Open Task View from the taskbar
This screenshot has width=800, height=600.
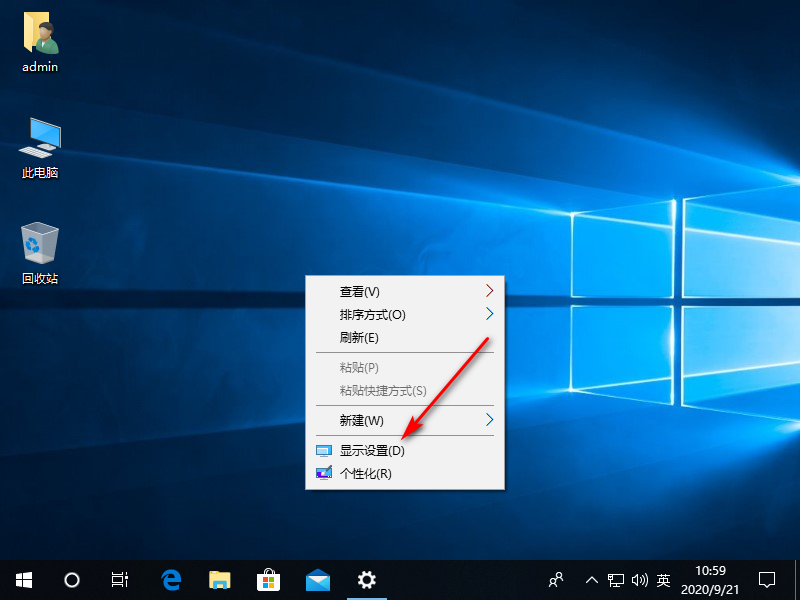tap(119, 580)
